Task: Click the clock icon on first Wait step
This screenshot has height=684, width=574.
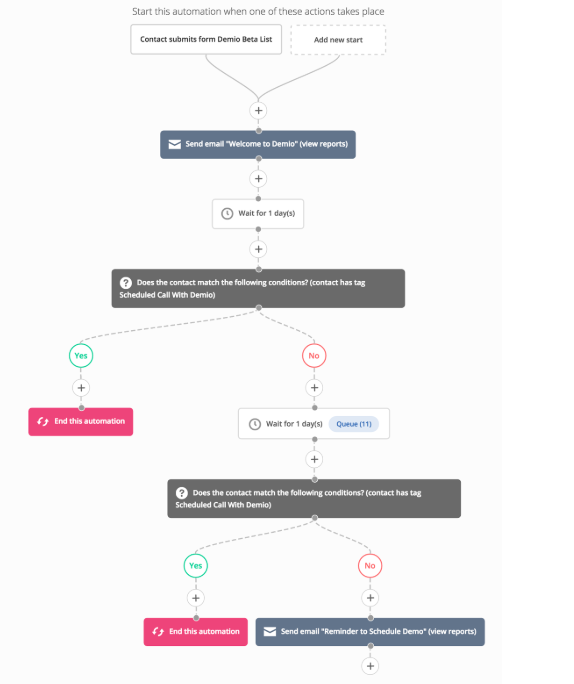Action: point(227,213)
